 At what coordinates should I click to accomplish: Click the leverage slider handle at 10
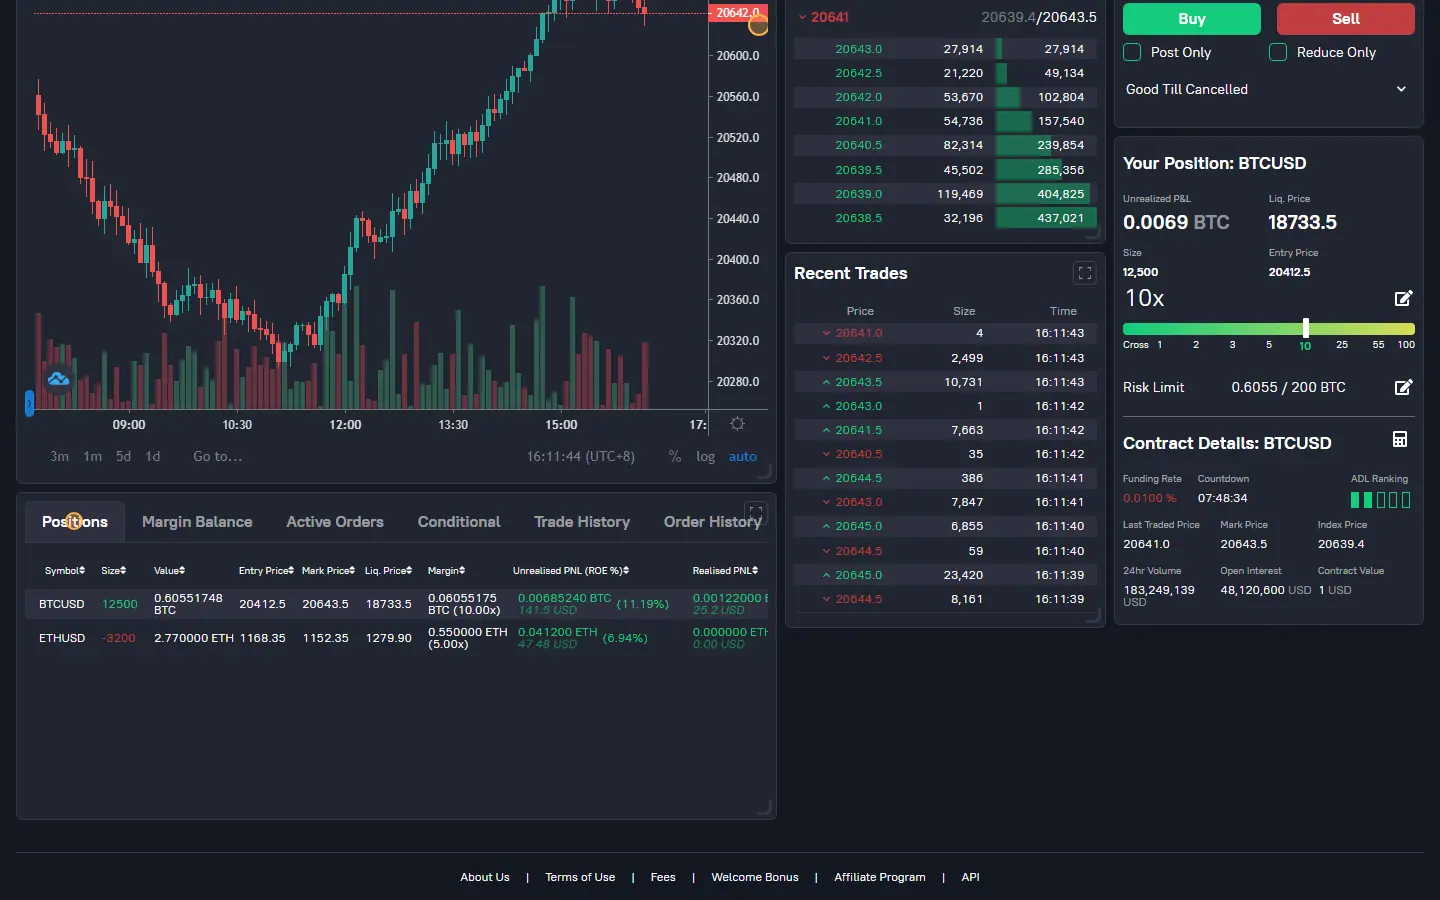pos(1305,328)
